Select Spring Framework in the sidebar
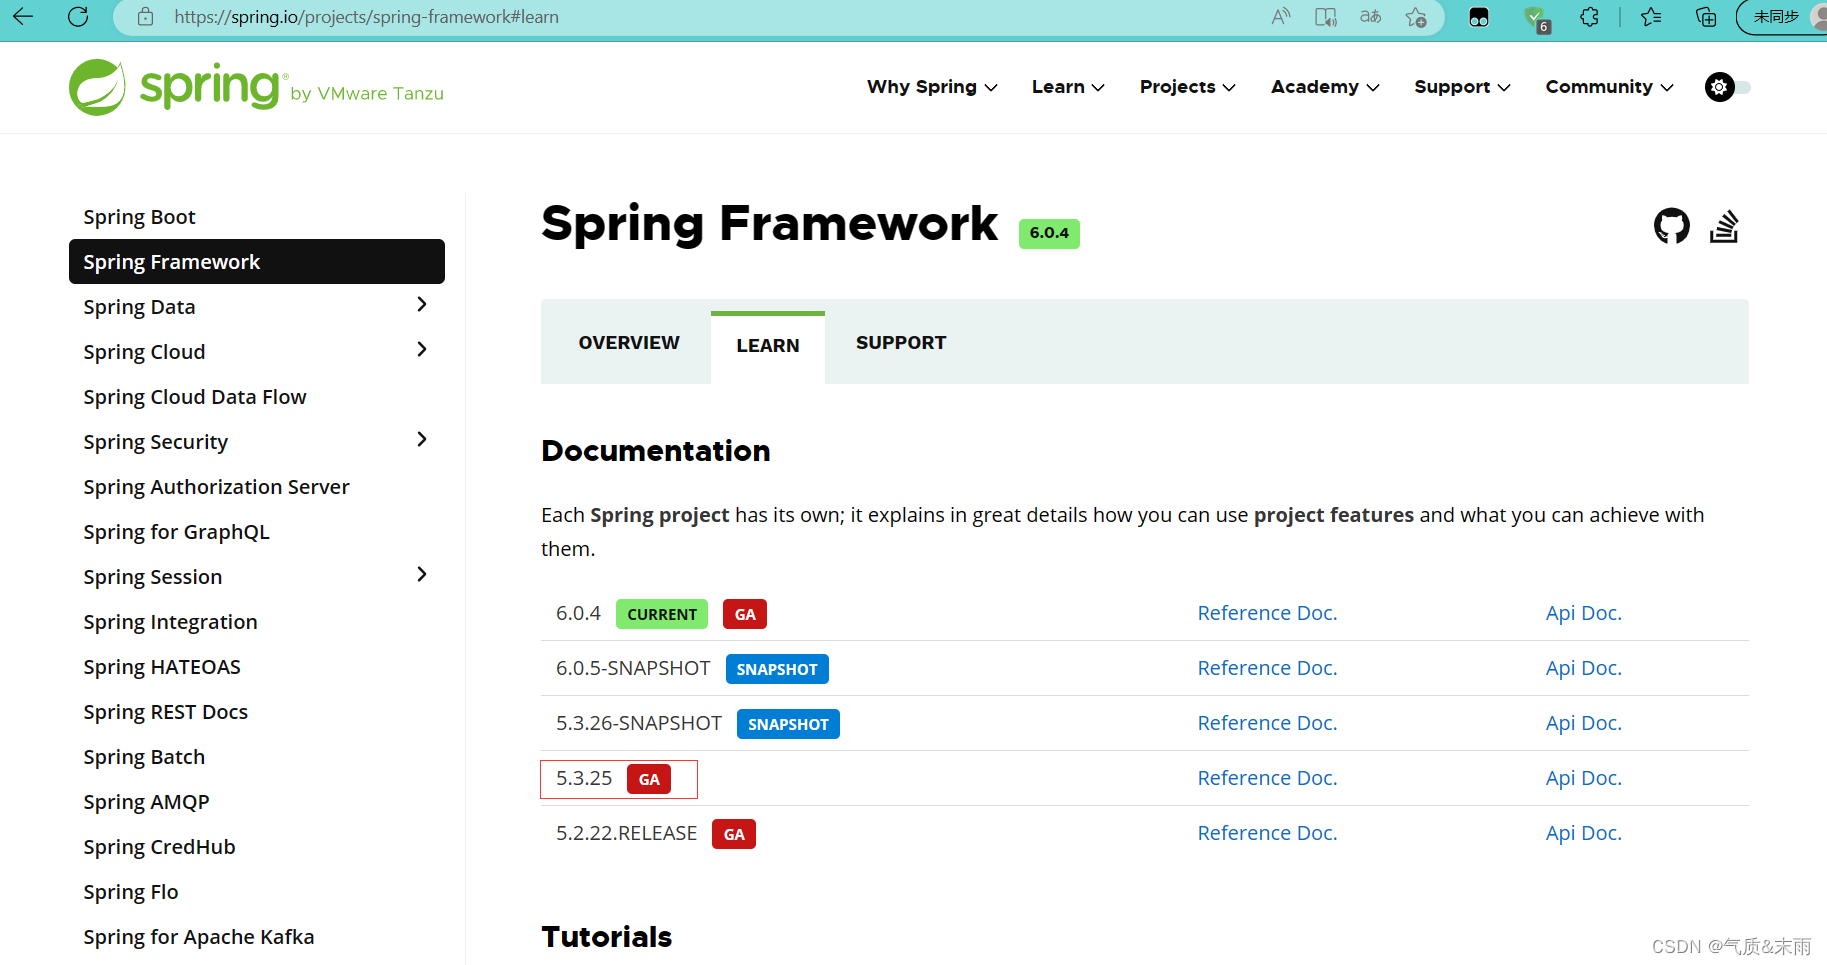Screen dimensions: 1827x965 [257, 262]
